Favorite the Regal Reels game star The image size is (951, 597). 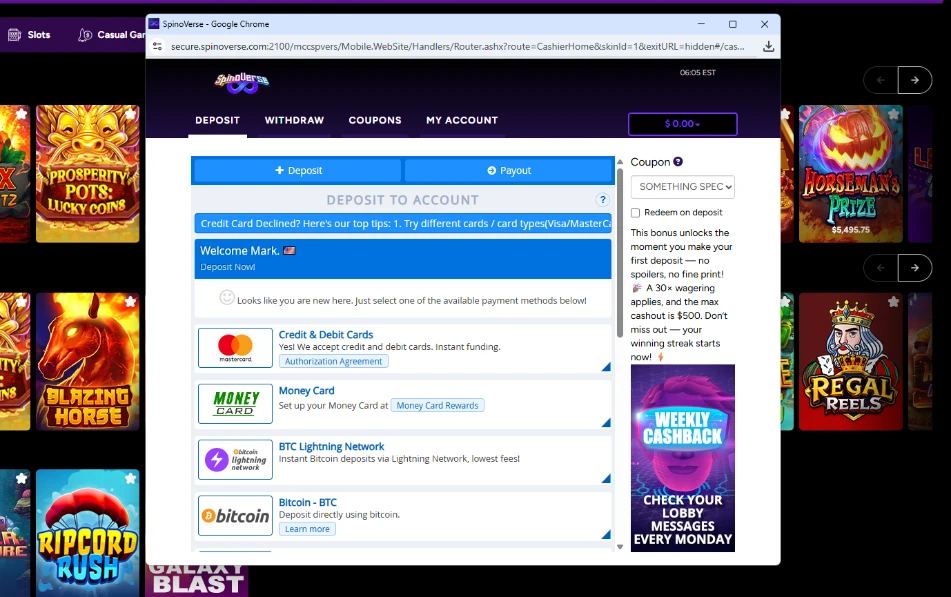893,302
